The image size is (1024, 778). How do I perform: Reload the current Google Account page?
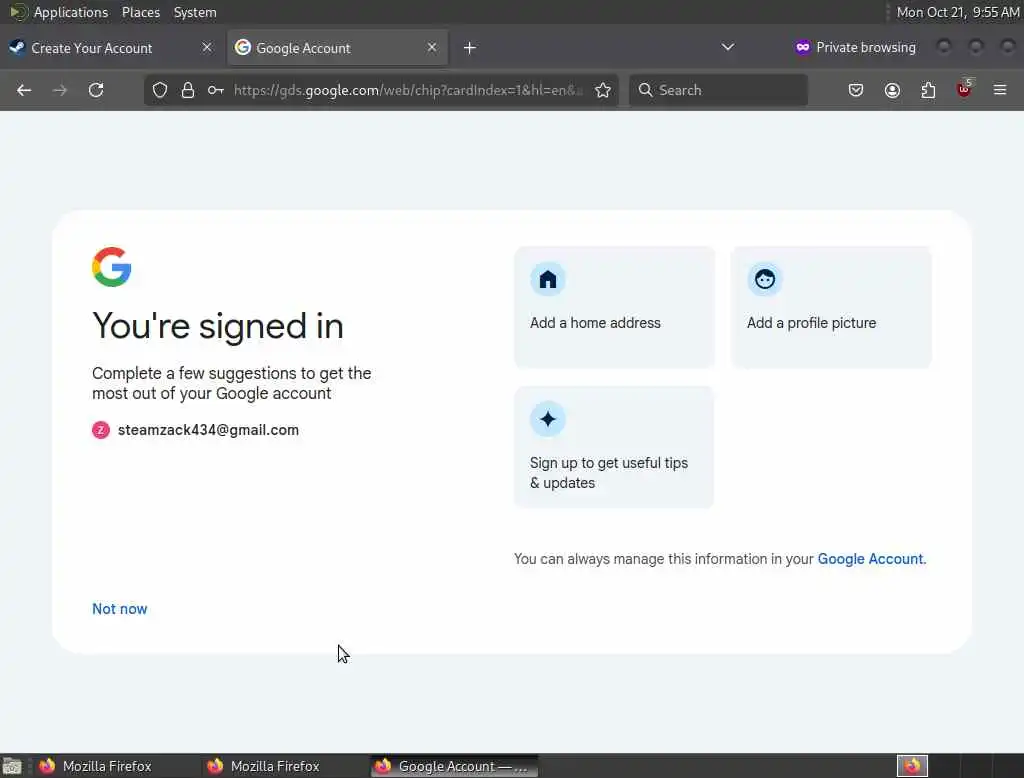(x=96, y=90)
